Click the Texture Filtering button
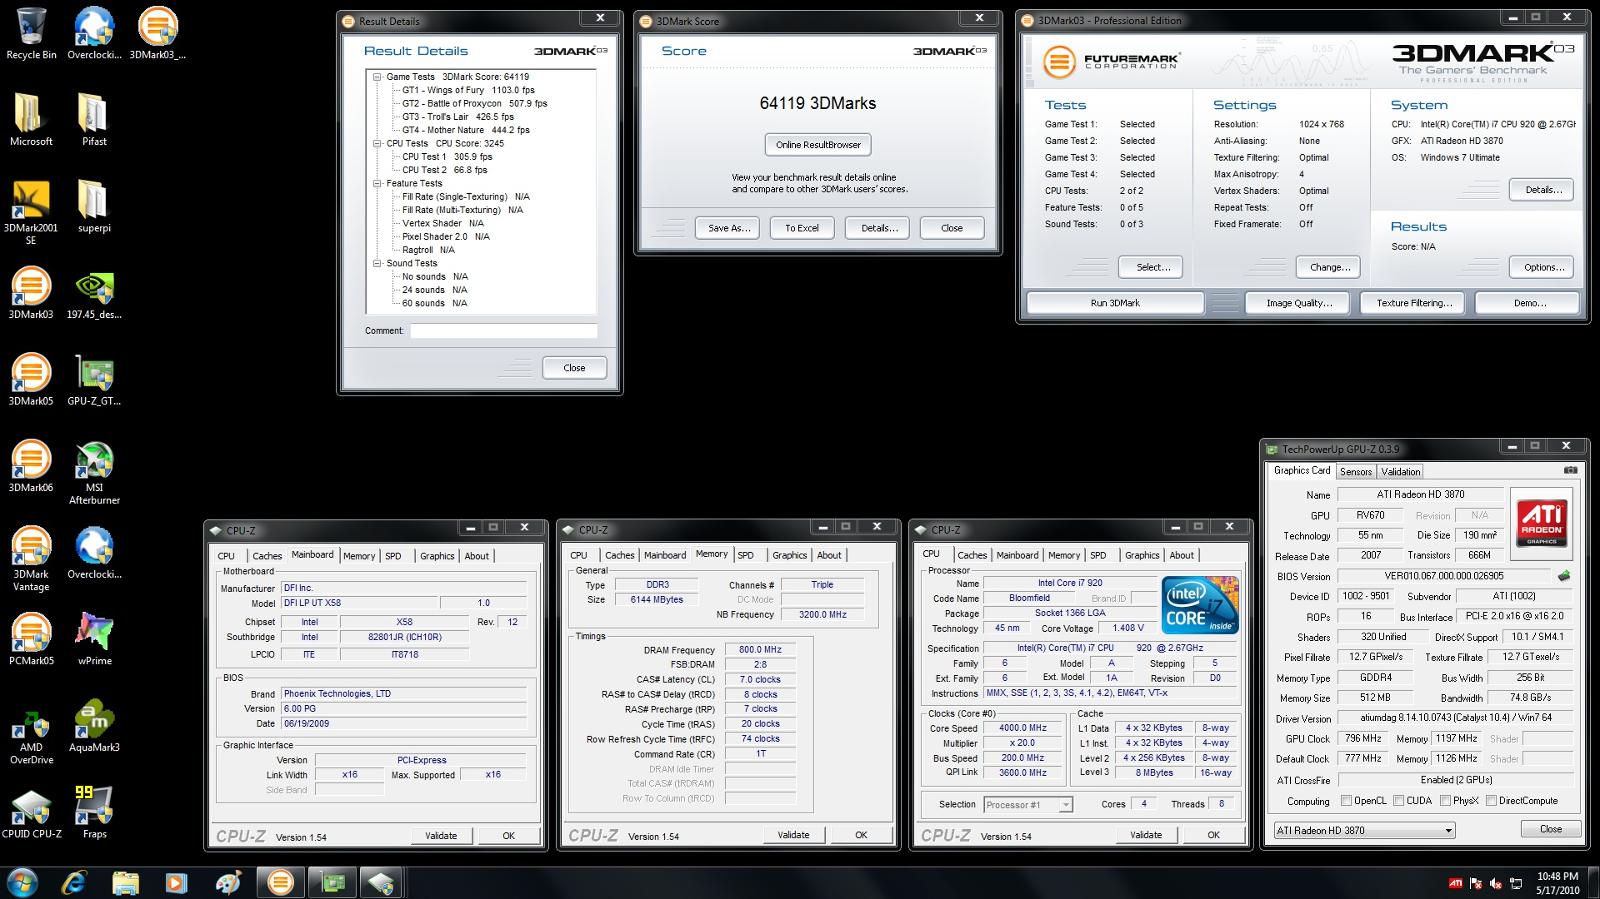Screen dimensions: 1600x899 (1413, 303)
